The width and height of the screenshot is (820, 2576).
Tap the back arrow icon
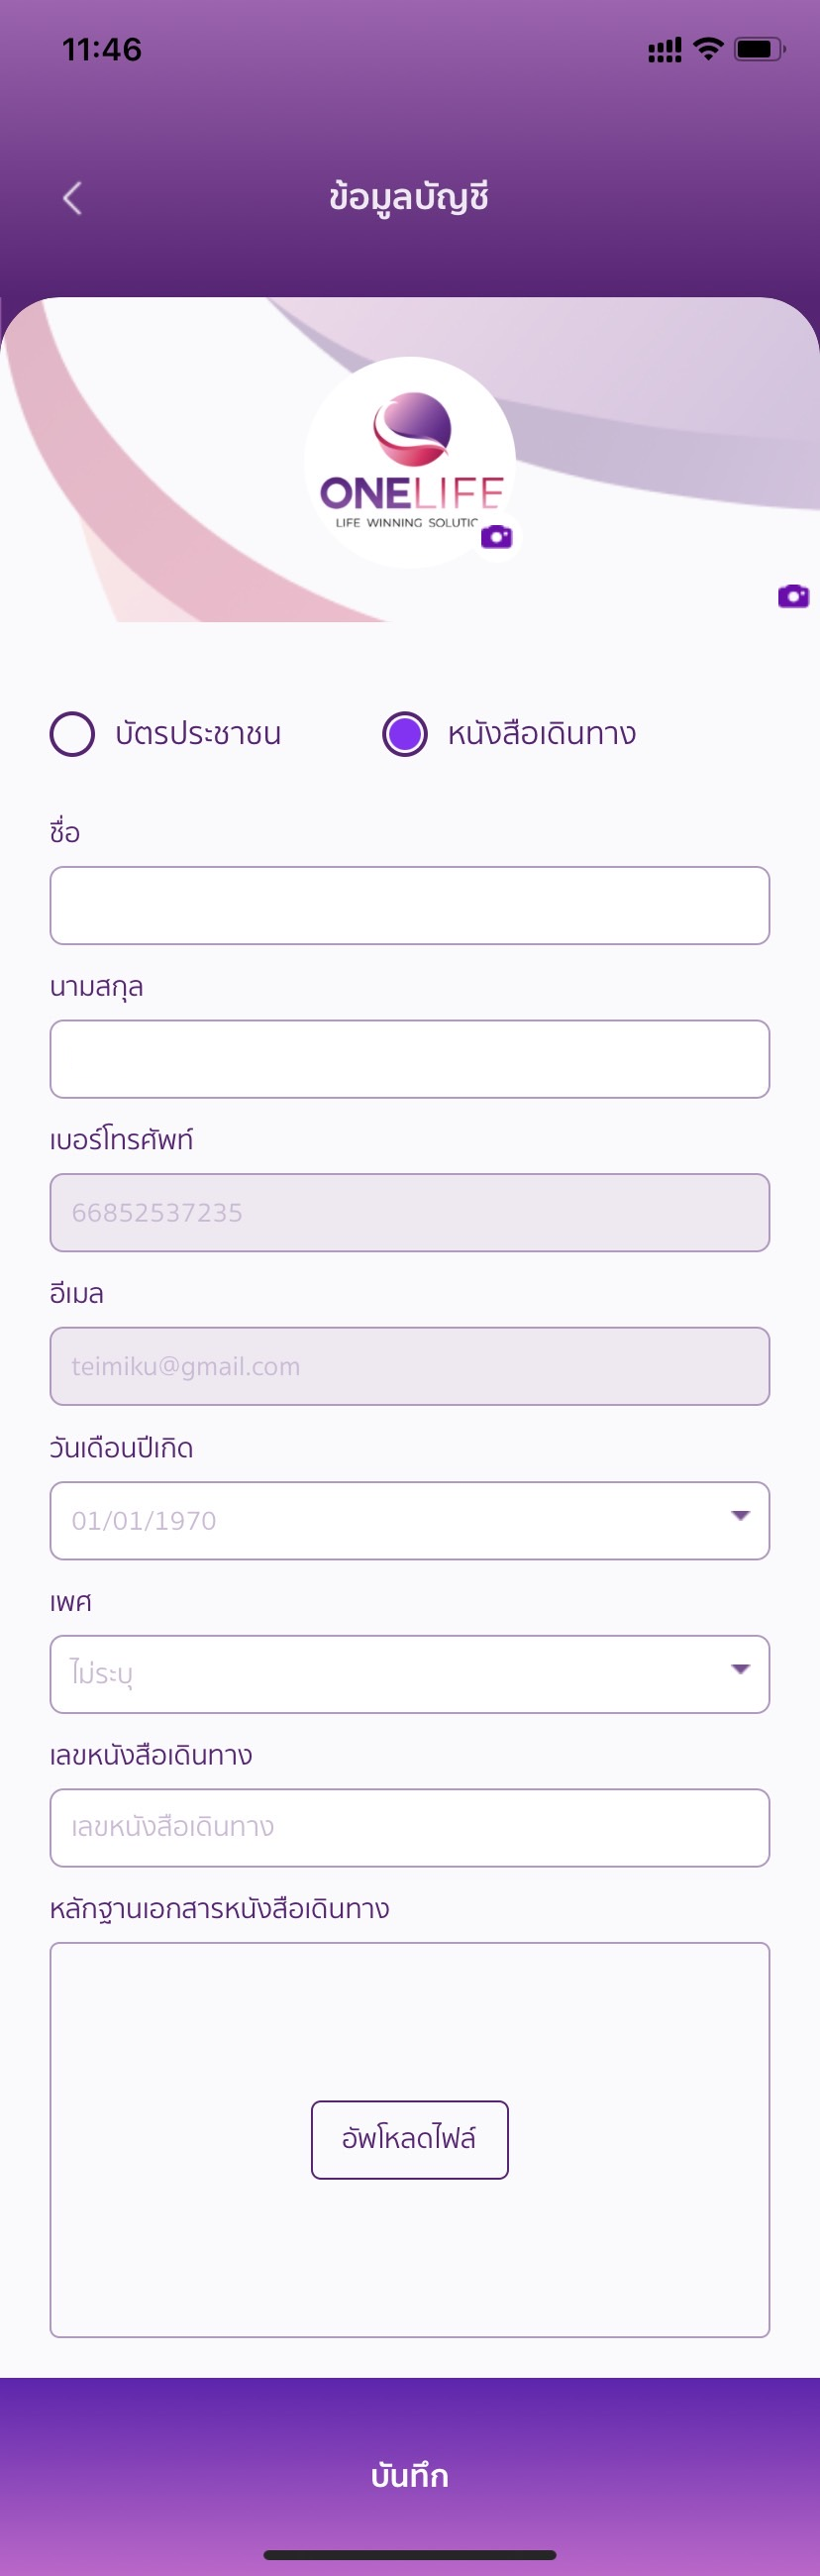click(72, 198)
